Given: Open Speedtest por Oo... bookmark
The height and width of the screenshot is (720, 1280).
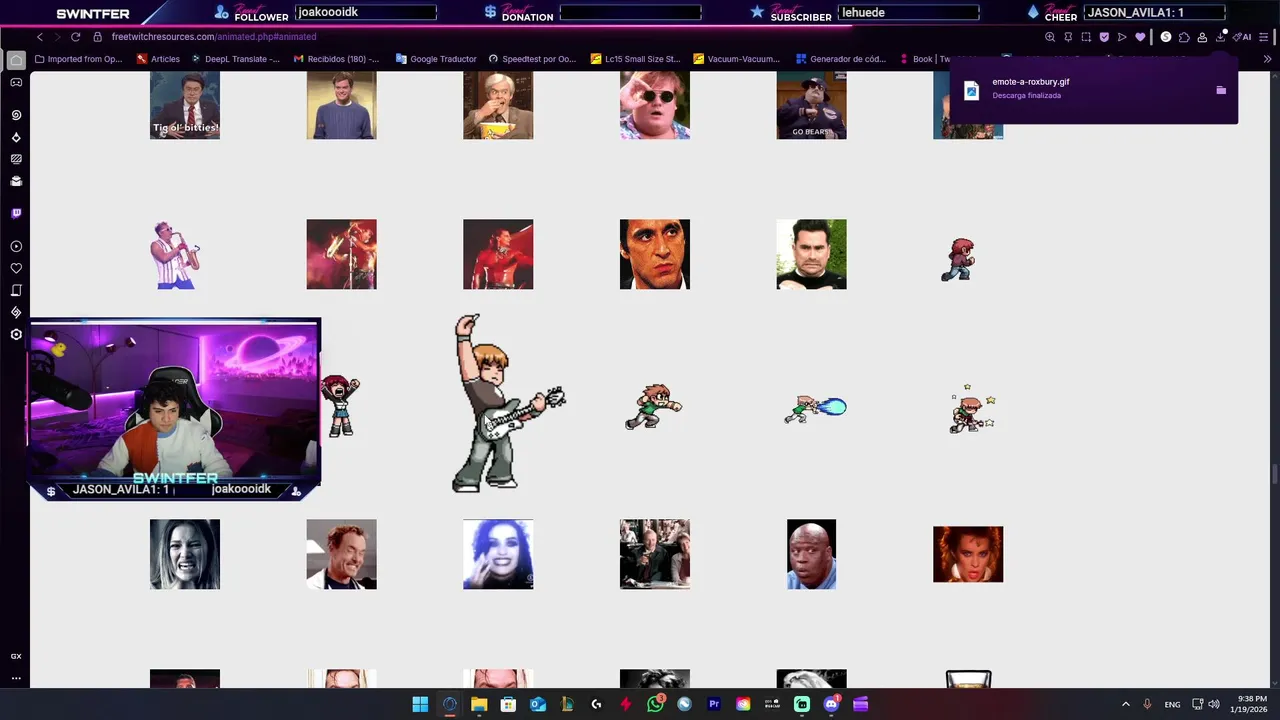Looking at the screenshot, I should coord(532,59).
